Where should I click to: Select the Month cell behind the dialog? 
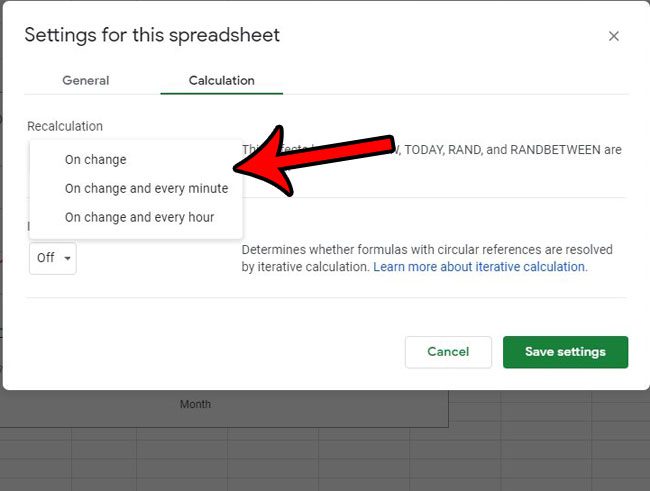(195, 404)
